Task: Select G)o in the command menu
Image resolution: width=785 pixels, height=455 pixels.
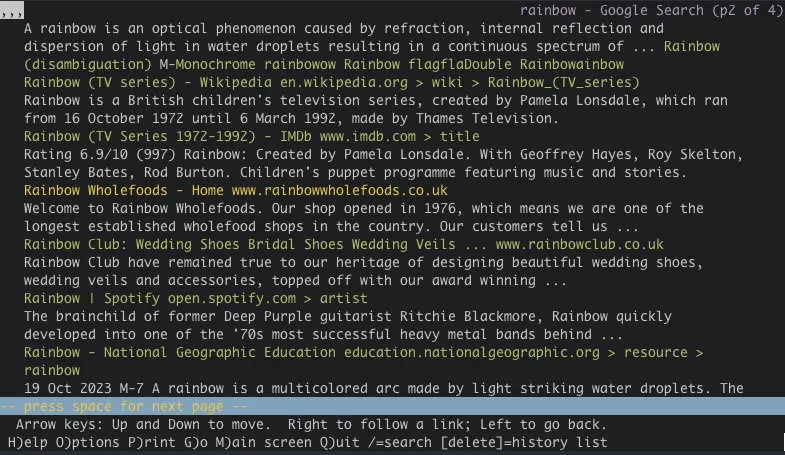Action: click(x=195, y=443)
